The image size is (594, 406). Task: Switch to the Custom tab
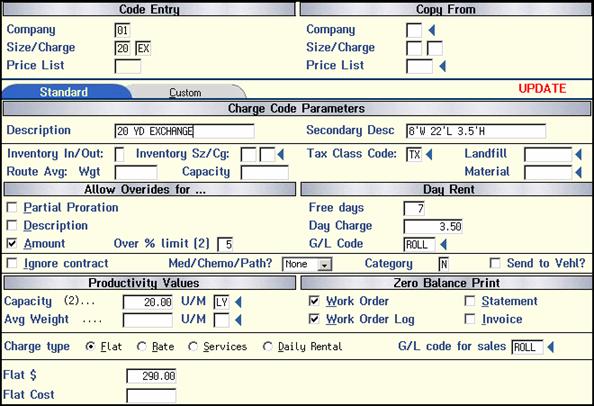click(x=185, y=92)
